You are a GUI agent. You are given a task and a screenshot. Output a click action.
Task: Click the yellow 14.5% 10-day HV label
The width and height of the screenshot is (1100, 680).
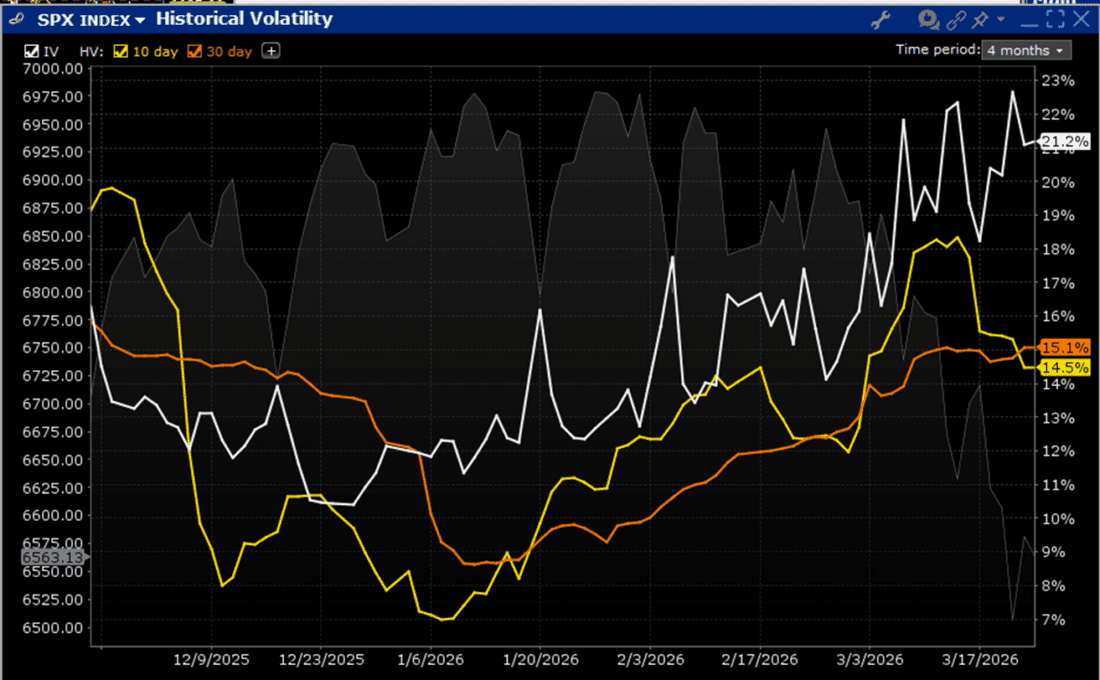point(1064,368)
